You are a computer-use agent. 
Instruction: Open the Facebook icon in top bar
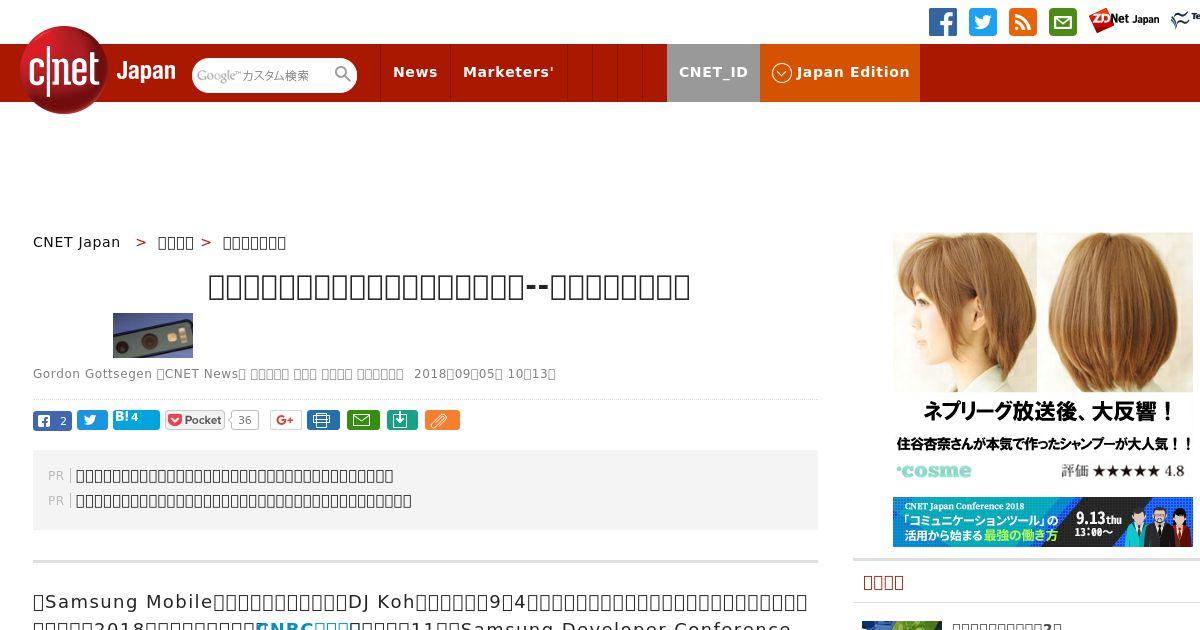coord(943,22)
